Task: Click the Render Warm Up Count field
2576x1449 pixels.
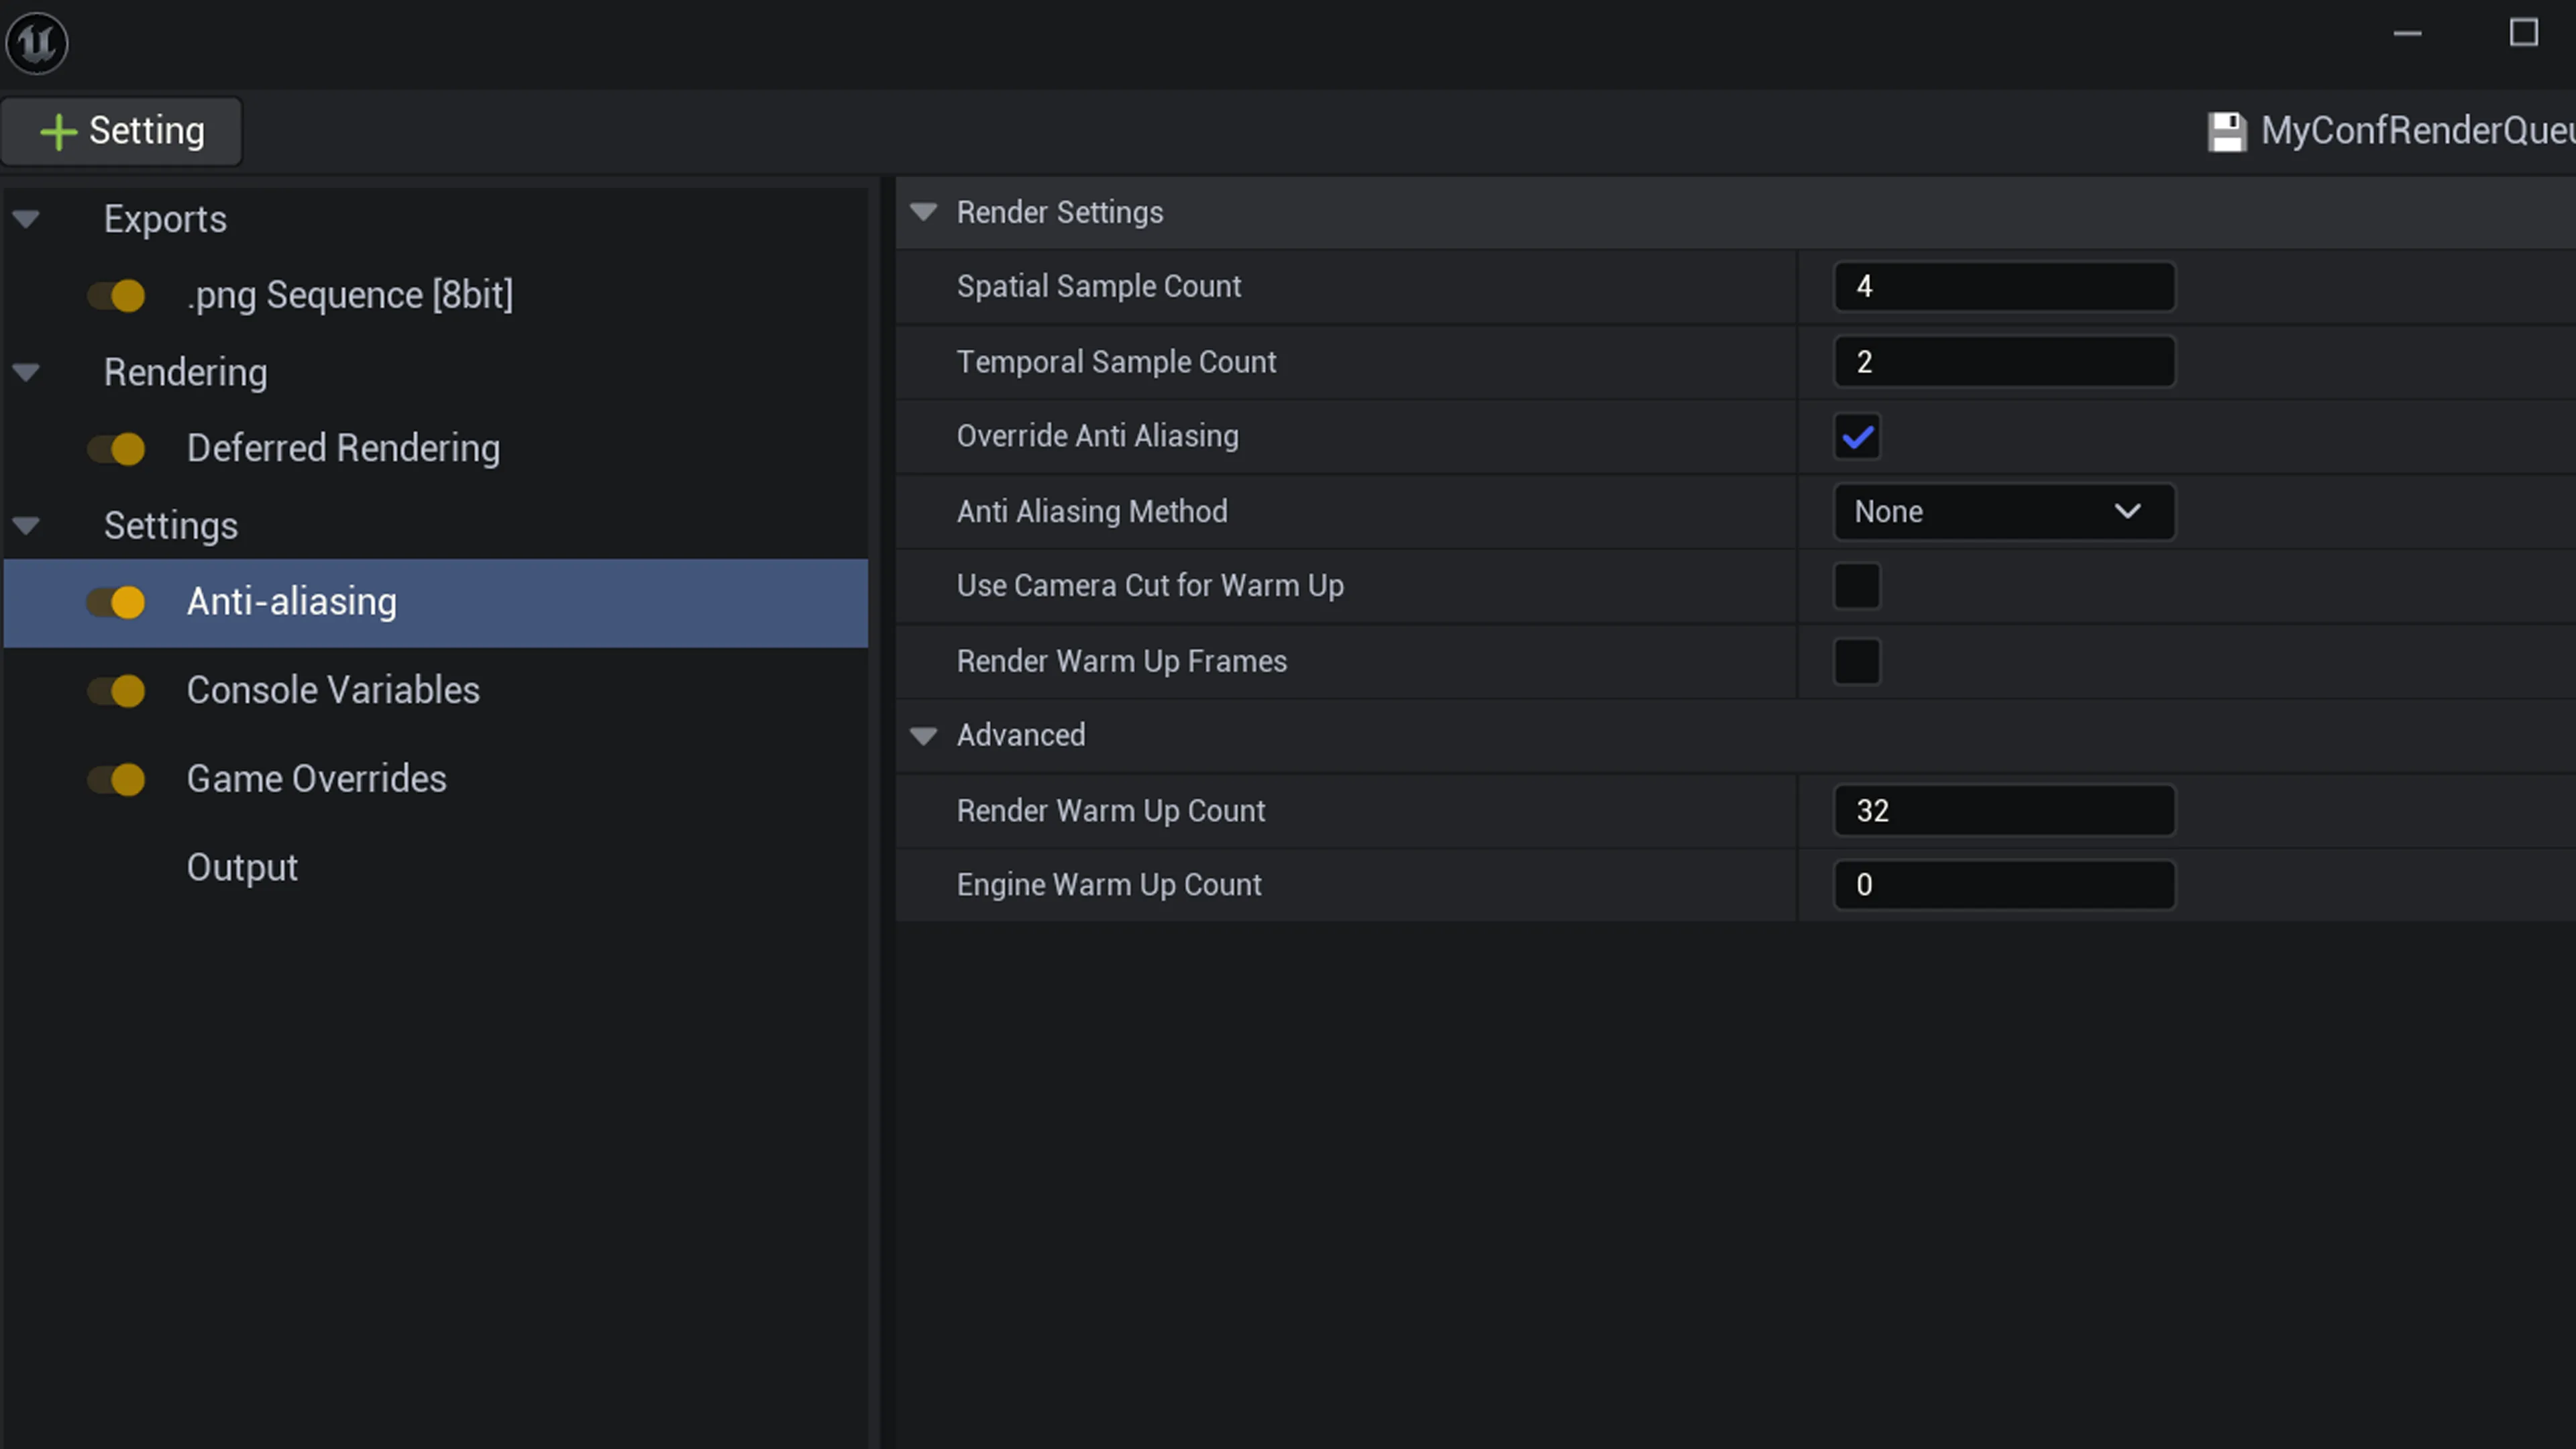Action: coord(2004,811)
